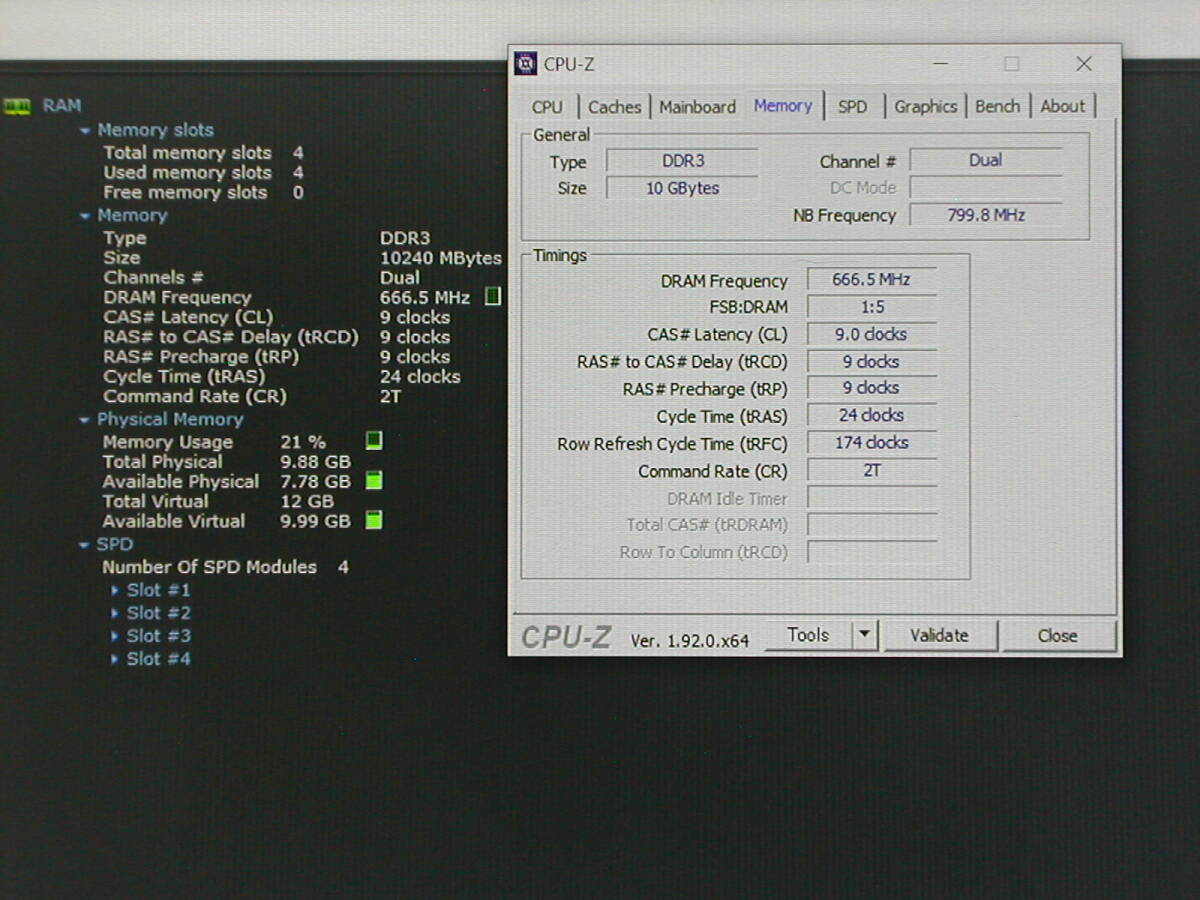Open the Mainboard tab
The width and height of the screenshot is (1200, 900).
coord(697,106)
